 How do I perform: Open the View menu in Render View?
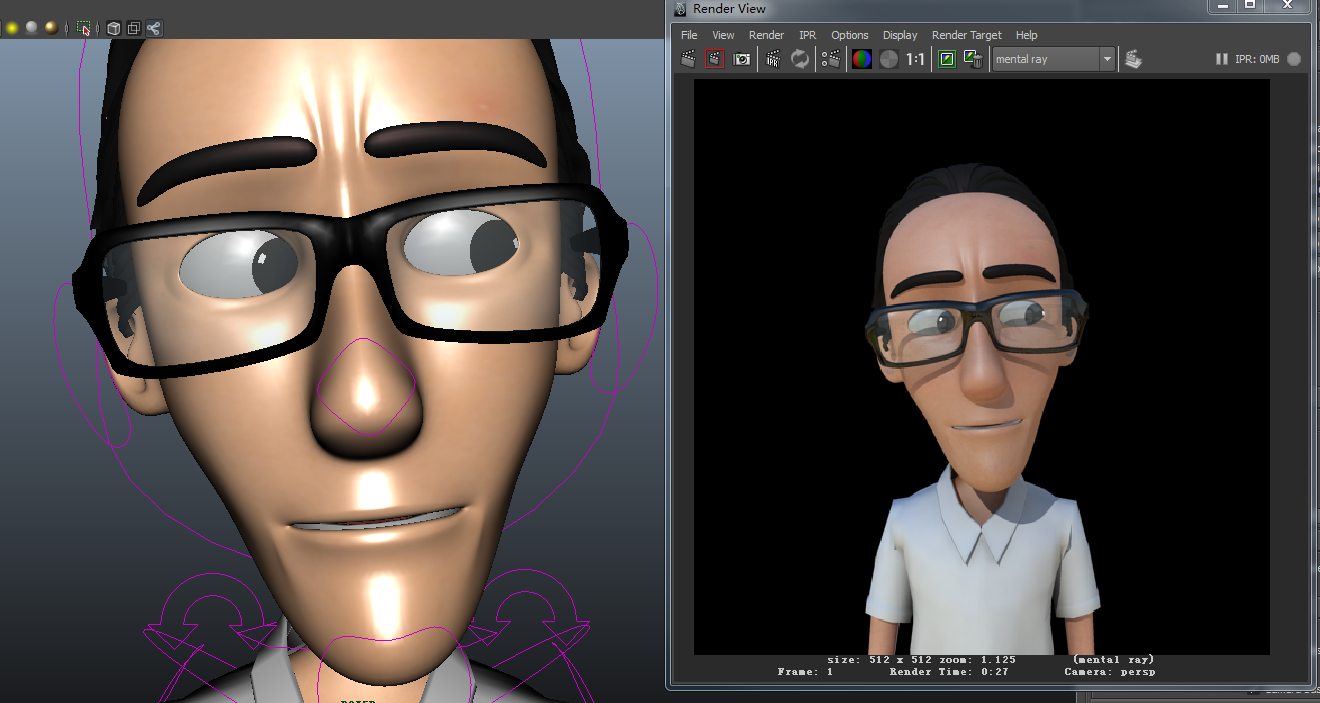723,35
